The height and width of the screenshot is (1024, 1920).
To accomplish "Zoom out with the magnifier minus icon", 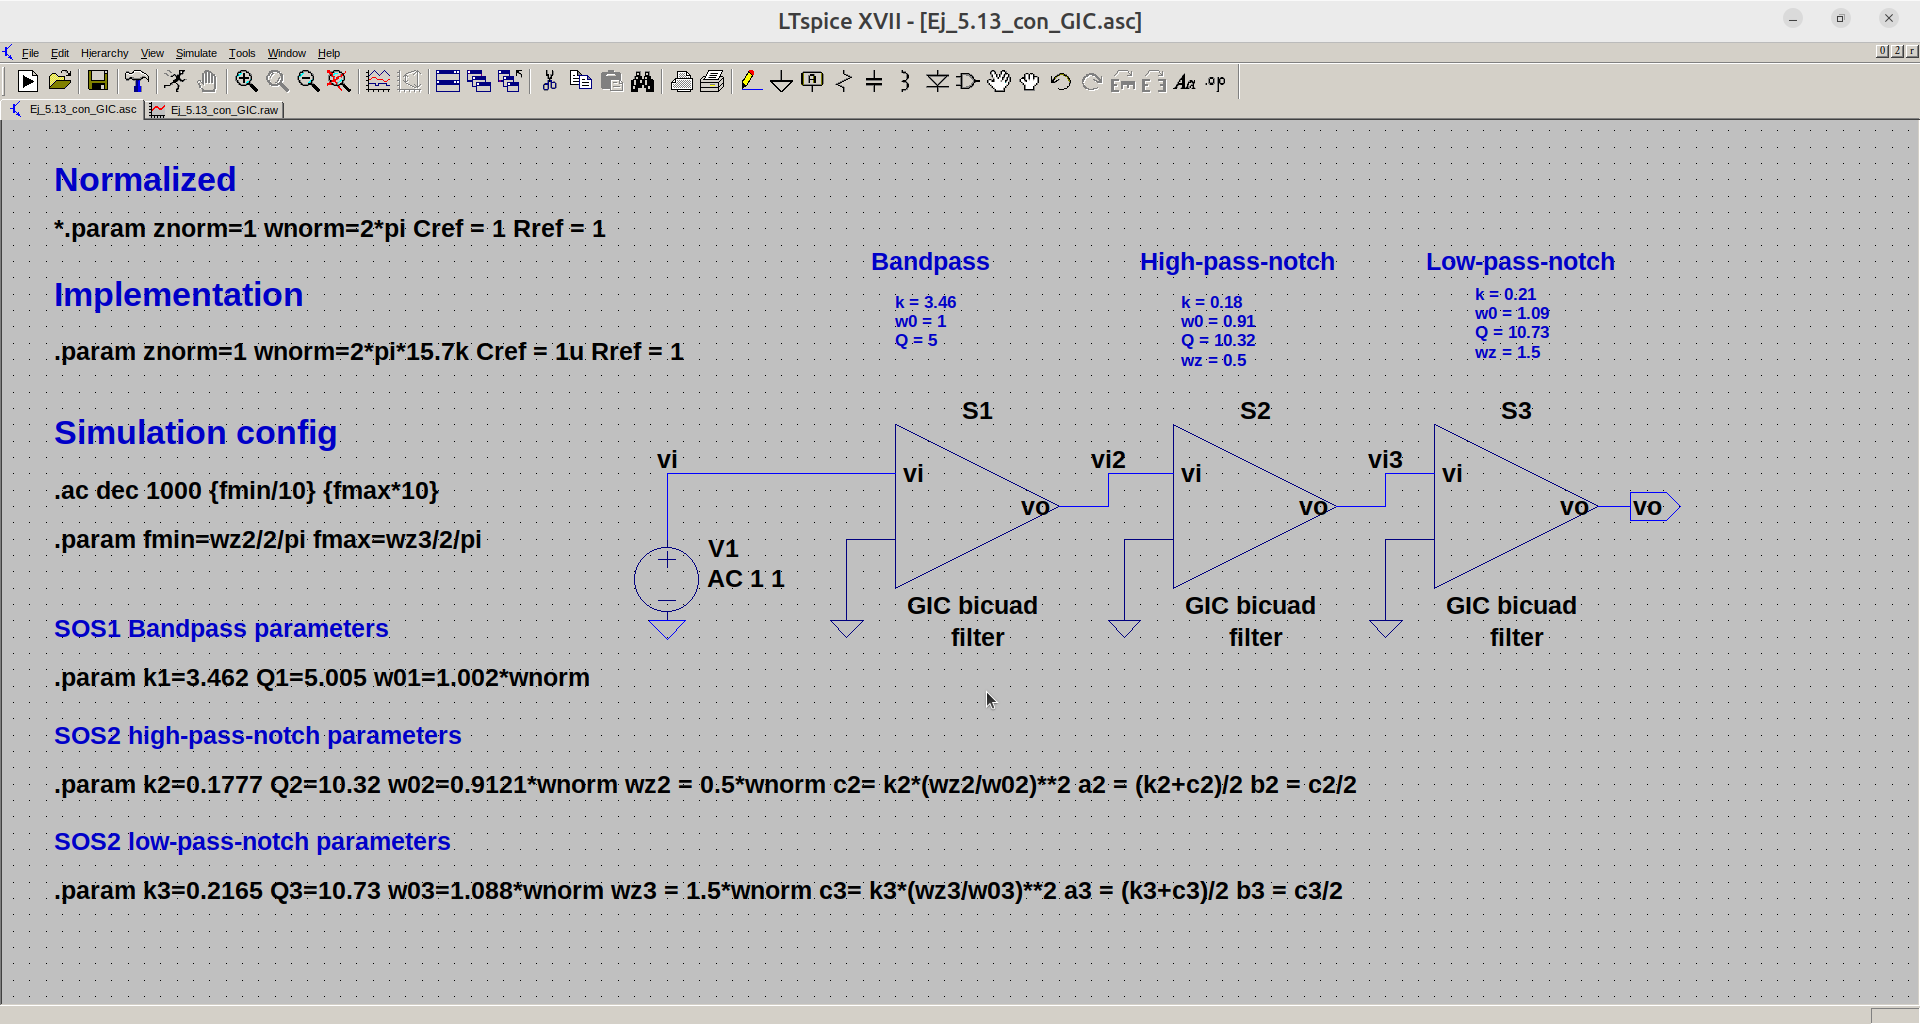I will click(x=308, y=82).
